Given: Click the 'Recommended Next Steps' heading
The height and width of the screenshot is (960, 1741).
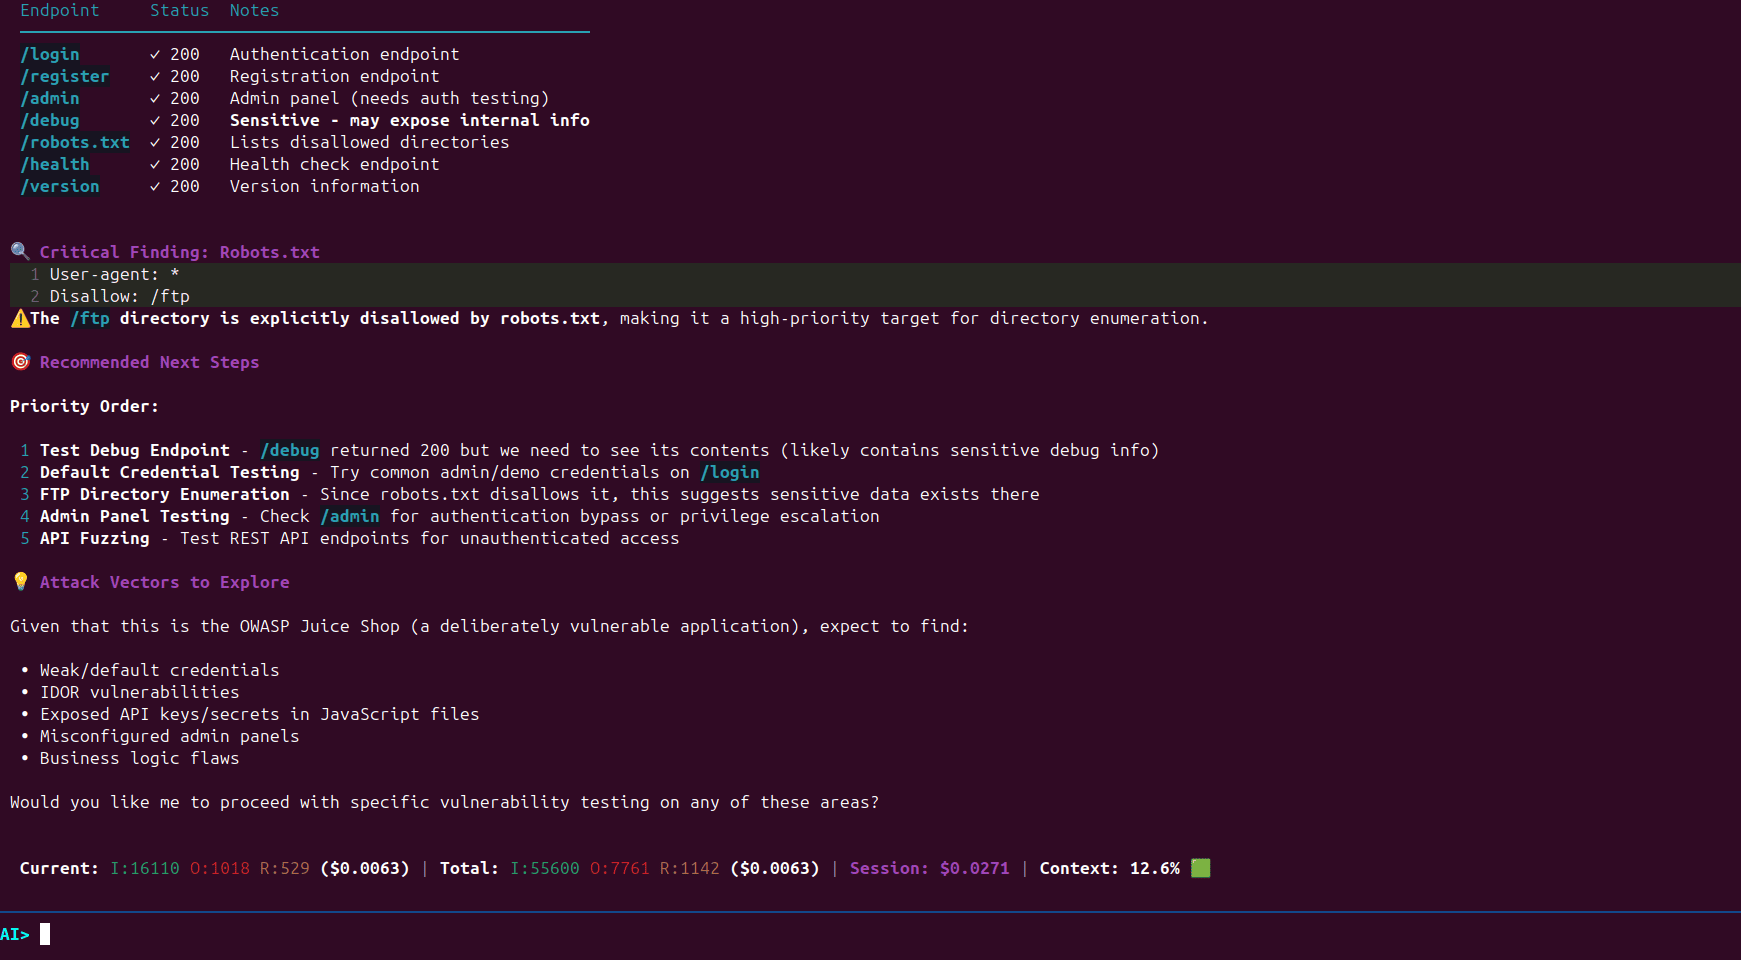Looking at the screenshot, I should 150,362.
